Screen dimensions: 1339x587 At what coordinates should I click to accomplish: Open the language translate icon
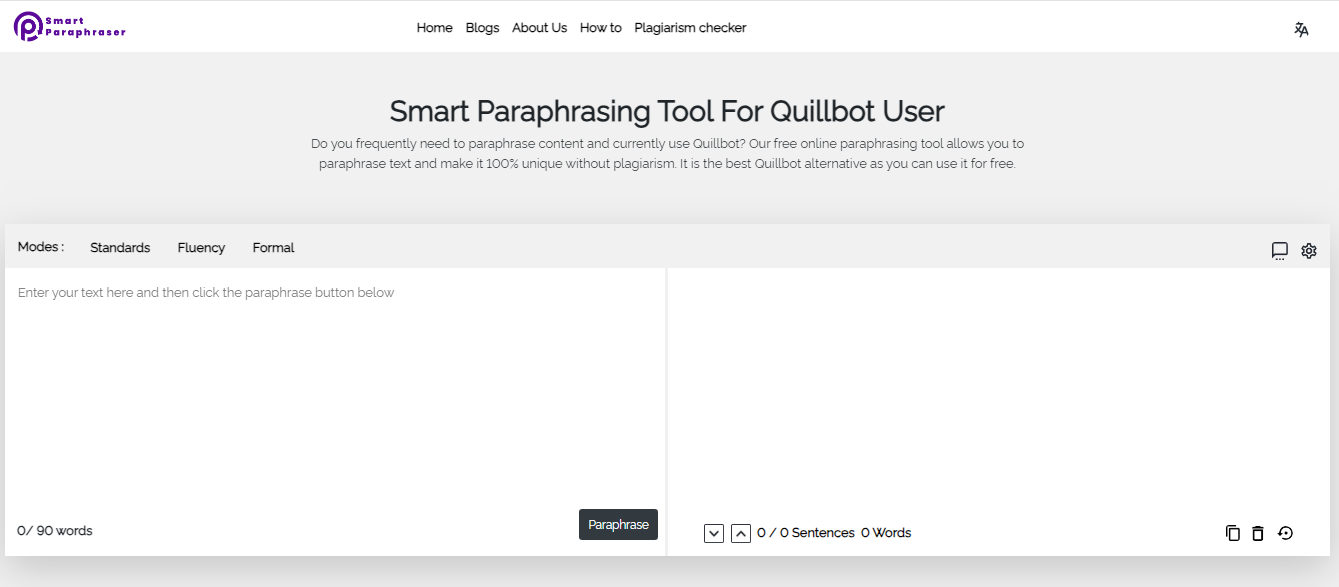(1301, 29)
